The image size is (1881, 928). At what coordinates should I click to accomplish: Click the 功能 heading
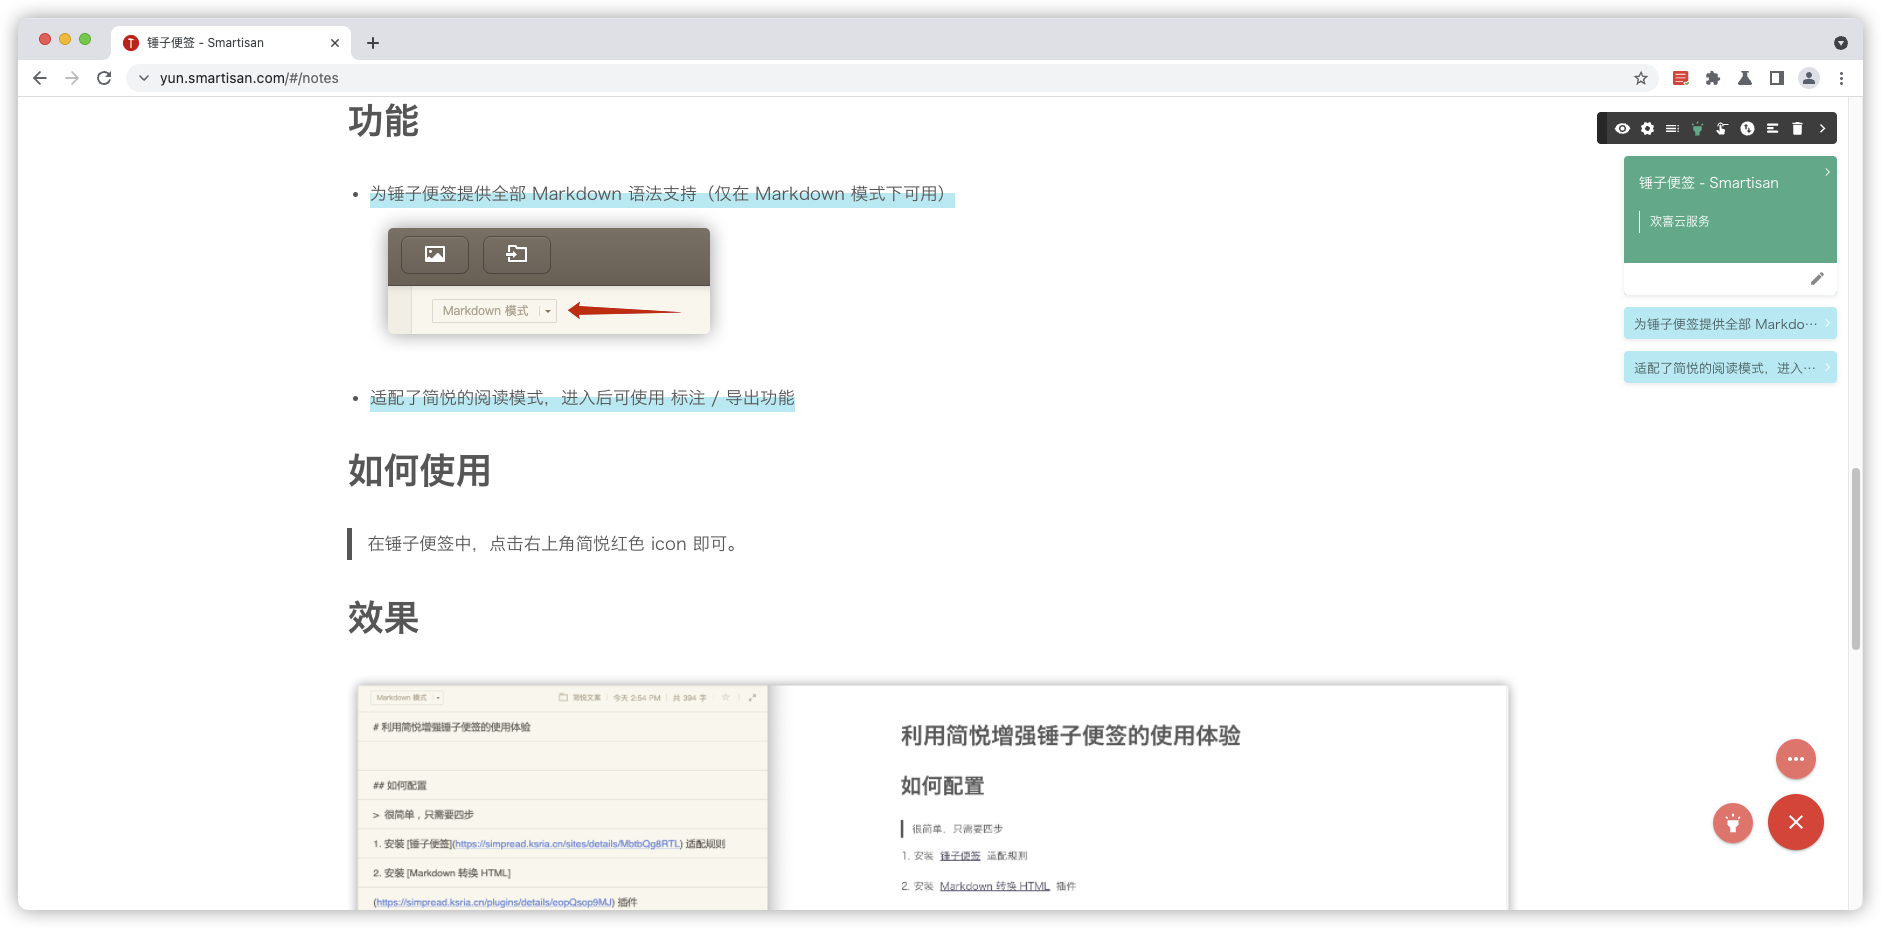coord(383,121)
